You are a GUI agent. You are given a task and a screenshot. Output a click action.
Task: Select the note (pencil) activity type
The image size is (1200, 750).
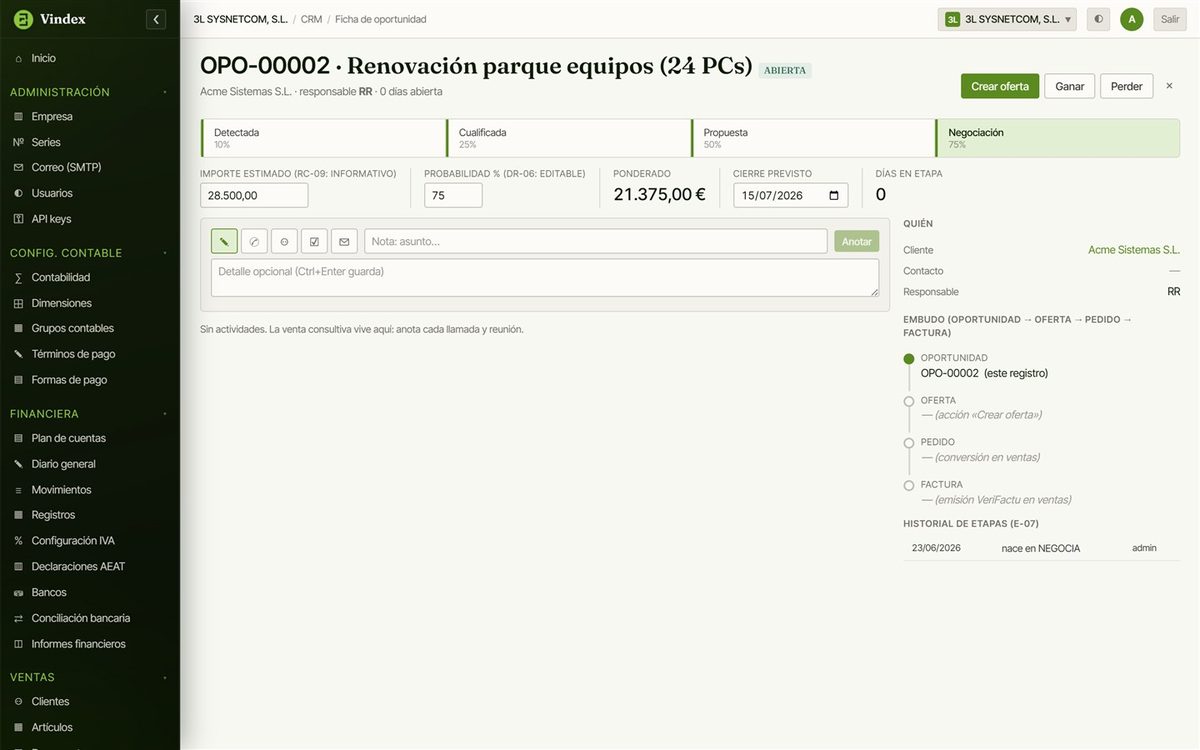point(224,241)
